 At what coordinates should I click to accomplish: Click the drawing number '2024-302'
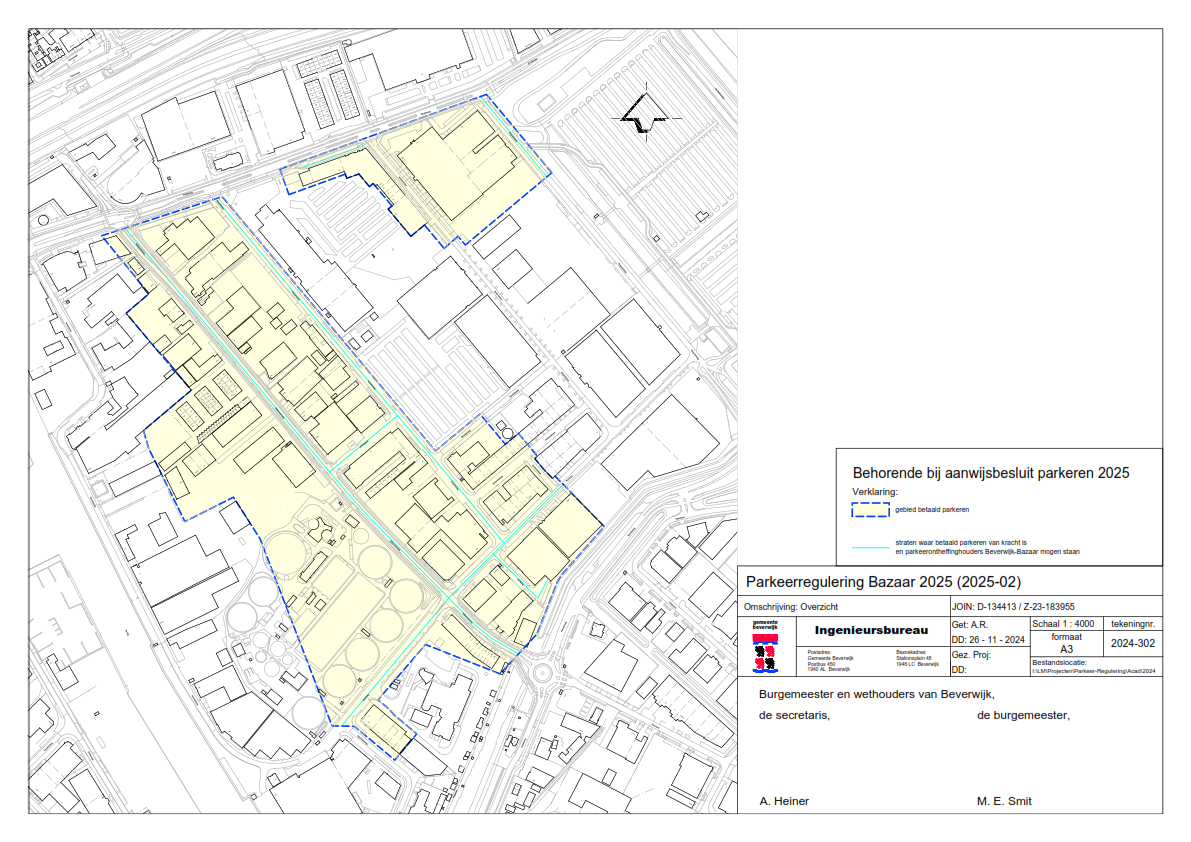1131,645
